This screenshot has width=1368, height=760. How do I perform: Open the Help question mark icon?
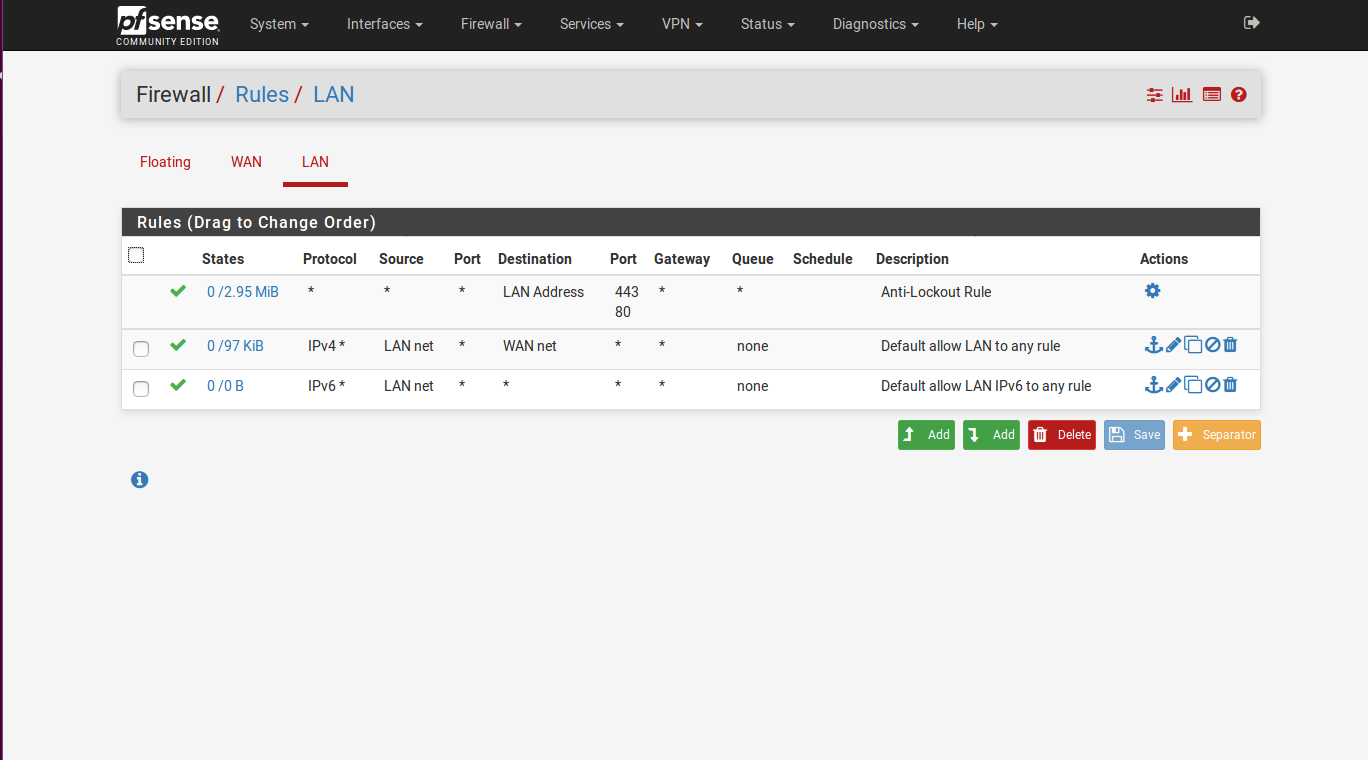[x=1239, y=95]
